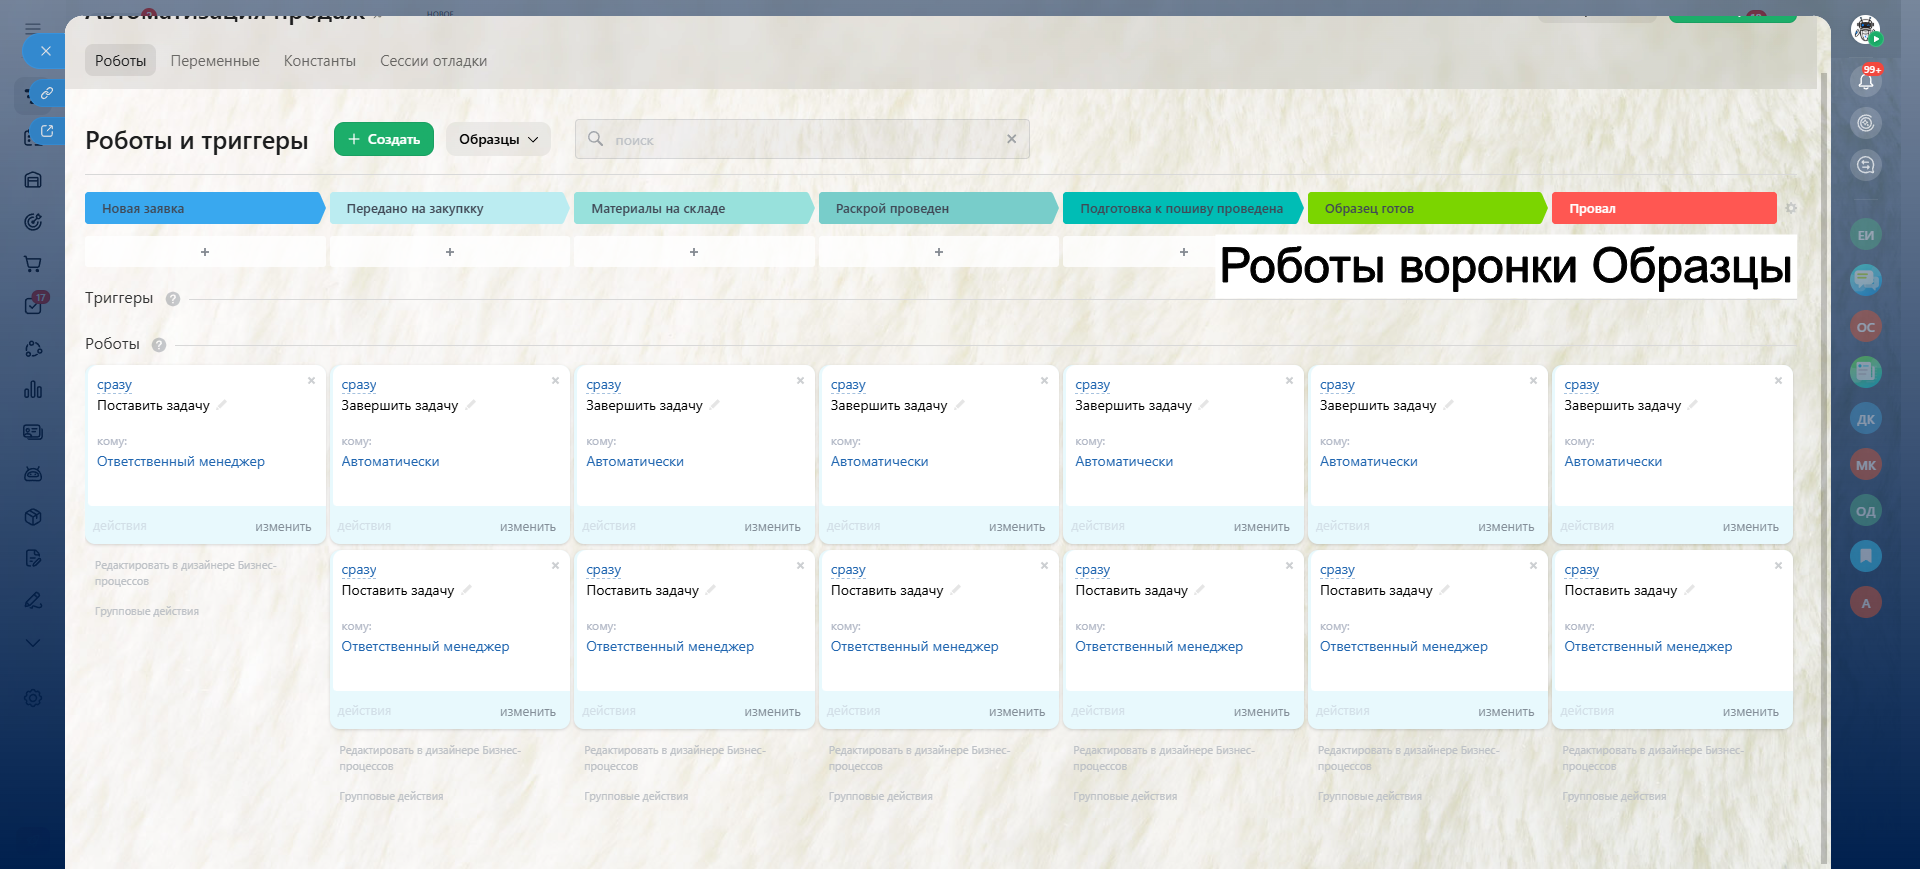The height and width of the screenshot is (869, 1920).
Task: Open notifications bell with 99+ badge
Action: tap(1866, 80)
